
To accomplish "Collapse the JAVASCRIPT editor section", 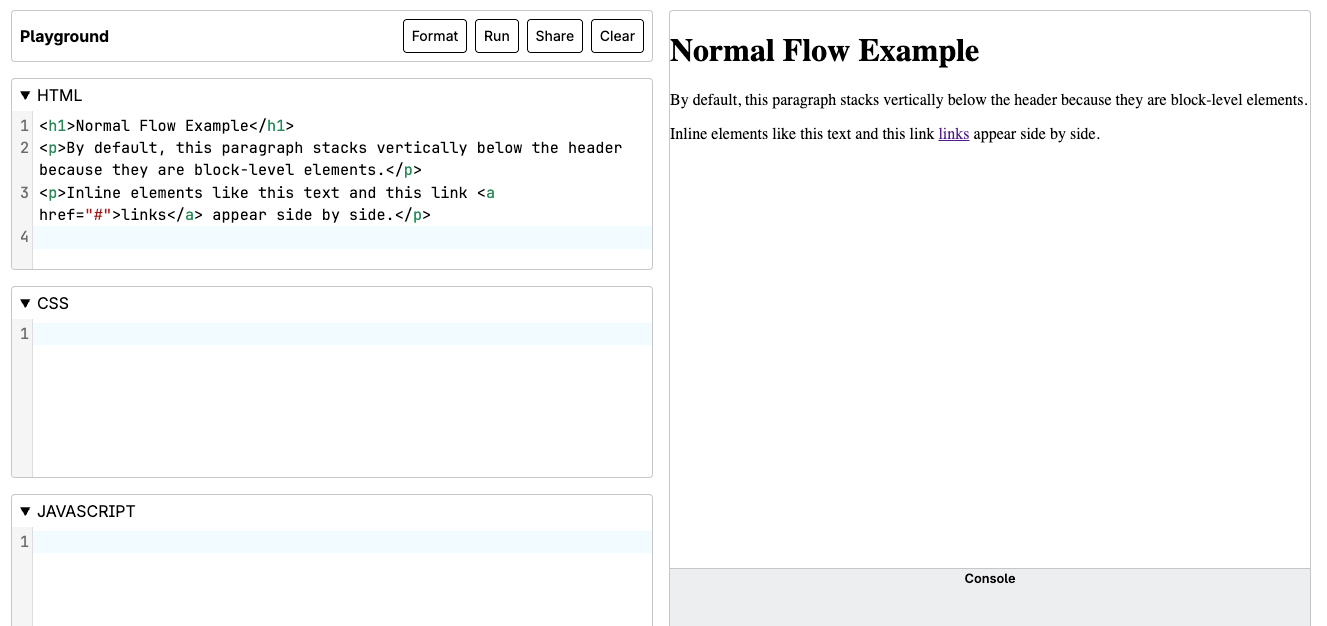I will (26, 512).
